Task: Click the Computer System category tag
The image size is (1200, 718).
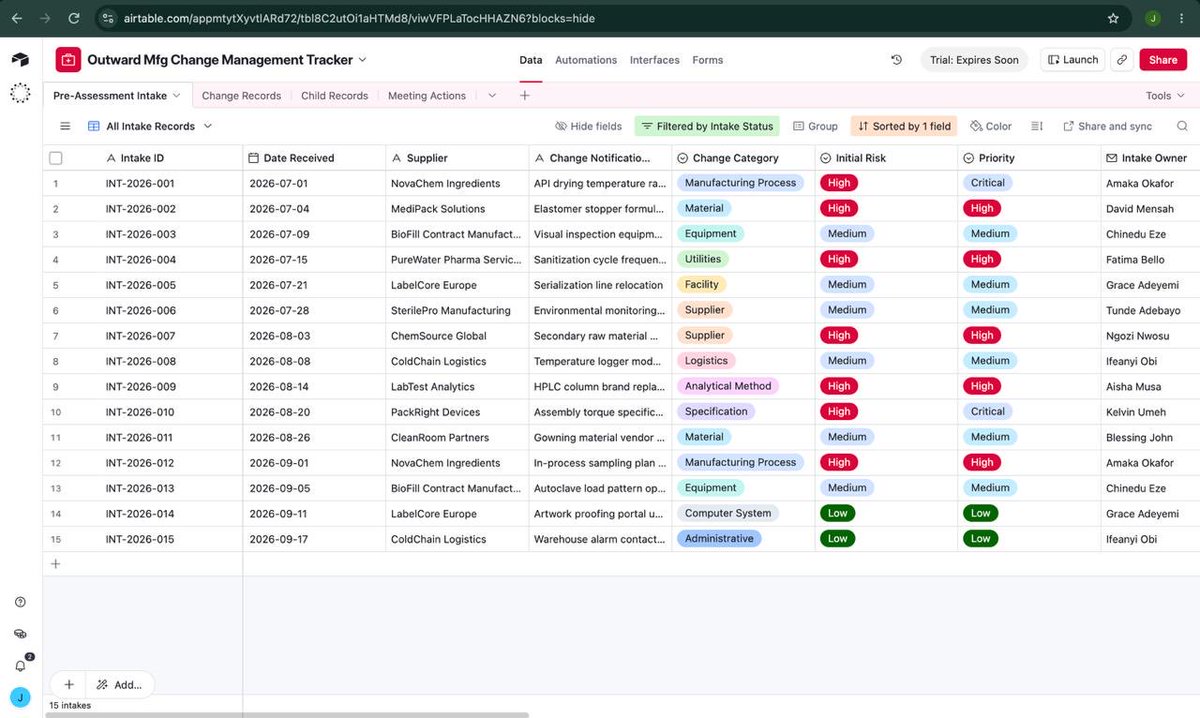Action: (x=728, y=513)
